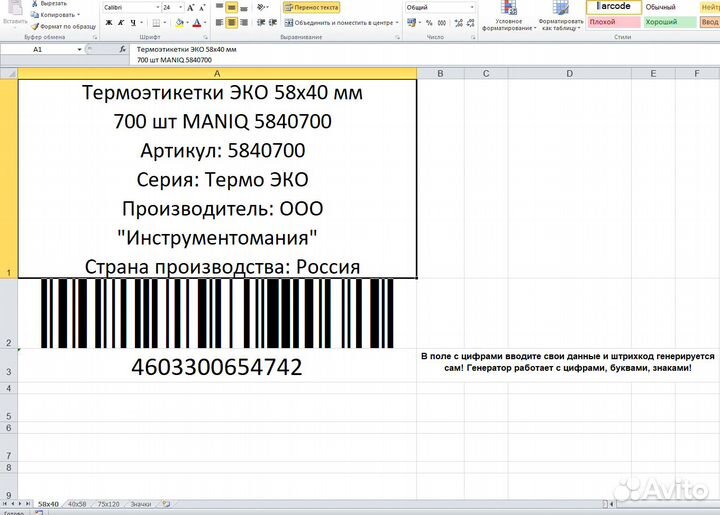Click the Paste (Вставить) button
720x515 pixels.
pos(15,14)
